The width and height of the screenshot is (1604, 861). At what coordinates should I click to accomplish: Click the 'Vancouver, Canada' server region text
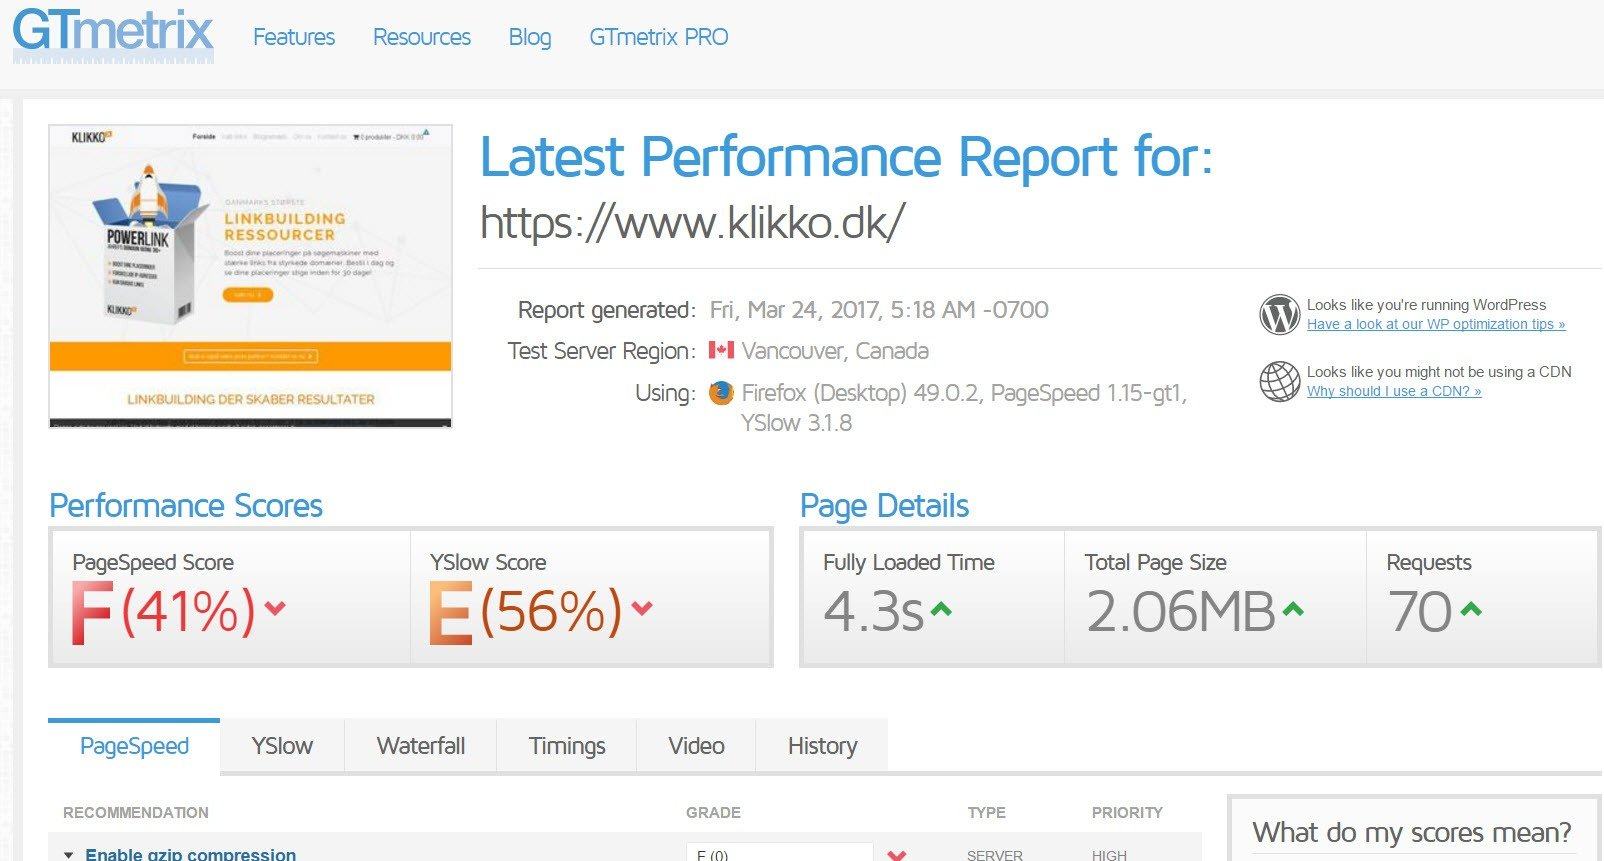coord(835,351)
